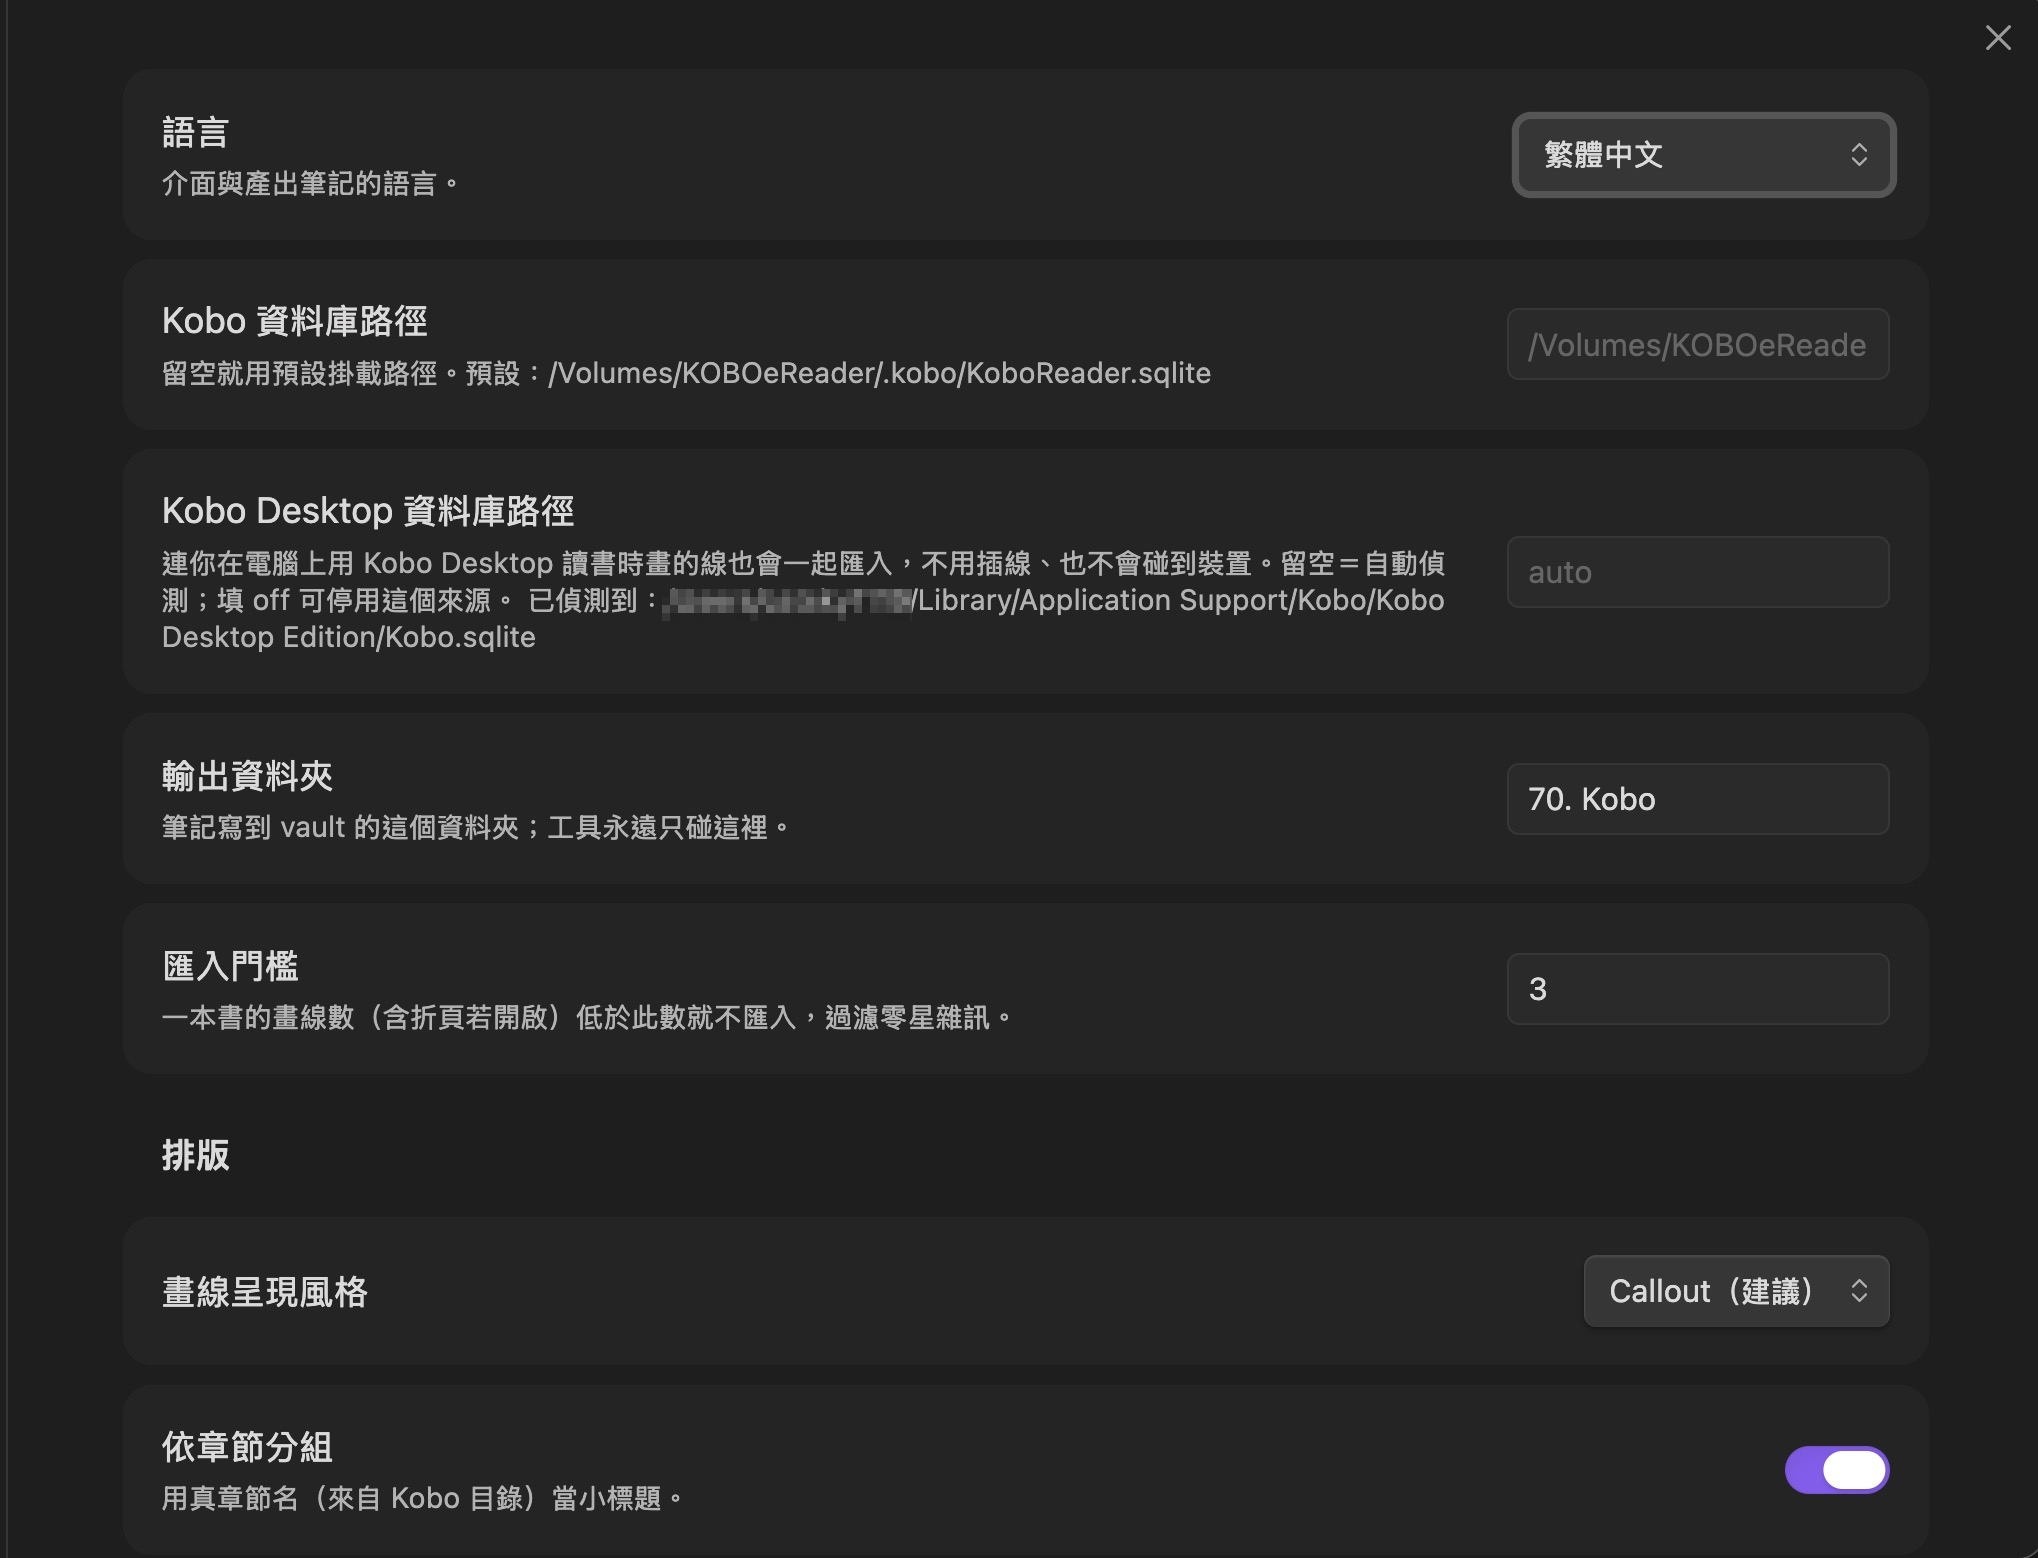Click the Kobo Desktop 資料庫路徑 title

pyautogui.click(x=368, y=511)
